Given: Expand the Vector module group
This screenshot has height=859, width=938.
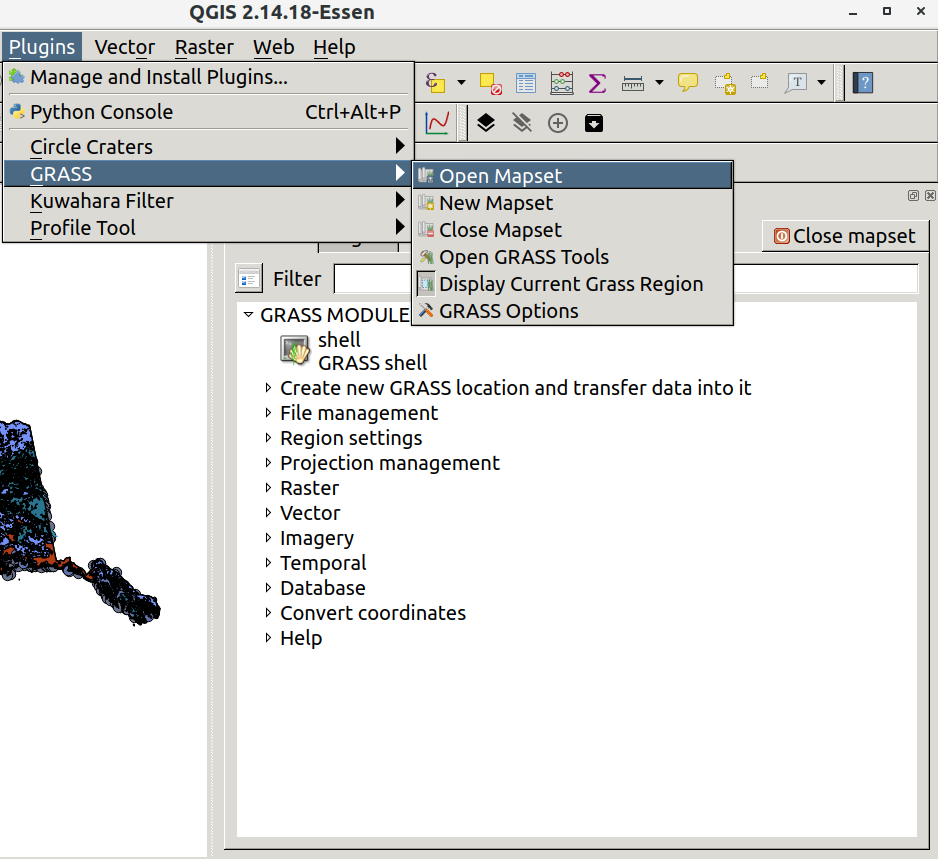Looking at the screenshot, I should coord(268,513).
